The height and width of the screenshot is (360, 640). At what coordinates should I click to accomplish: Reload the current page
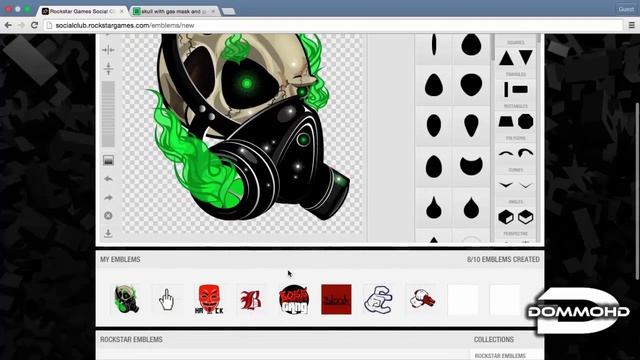tap(35, 25)
